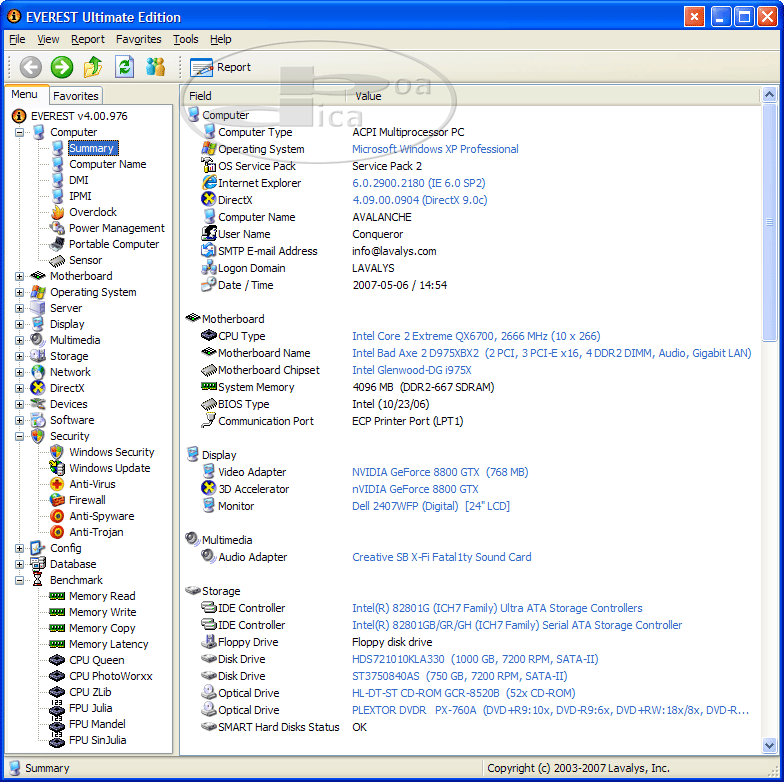Expand the Storage tree node
Screen dimensions: 784x782
pyautogui.click(x=20, y=356)
